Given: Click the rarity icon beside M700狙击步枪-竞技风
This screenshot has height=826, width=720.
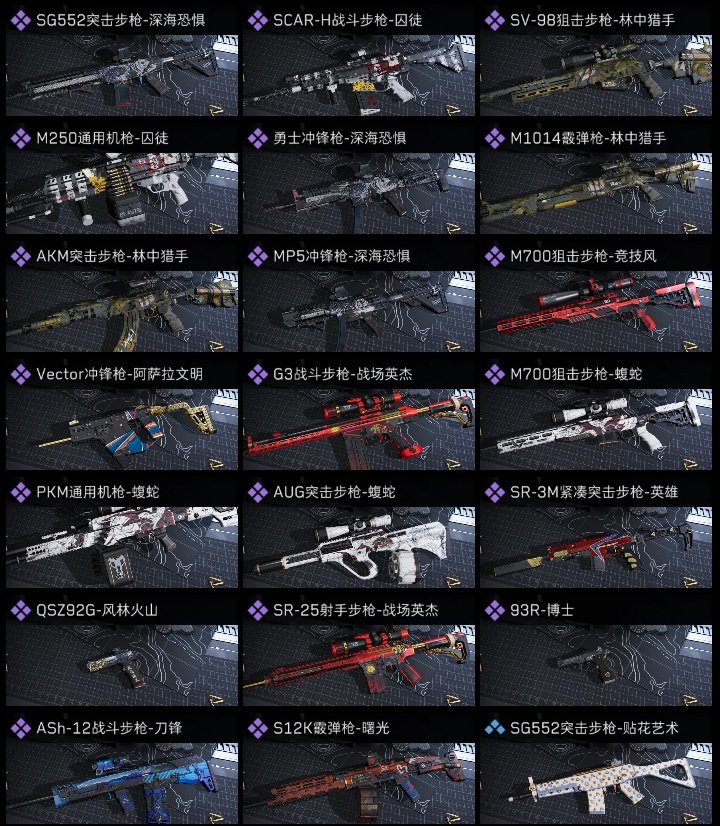Looking at the screenshot, I should click(x=495, y=257).
